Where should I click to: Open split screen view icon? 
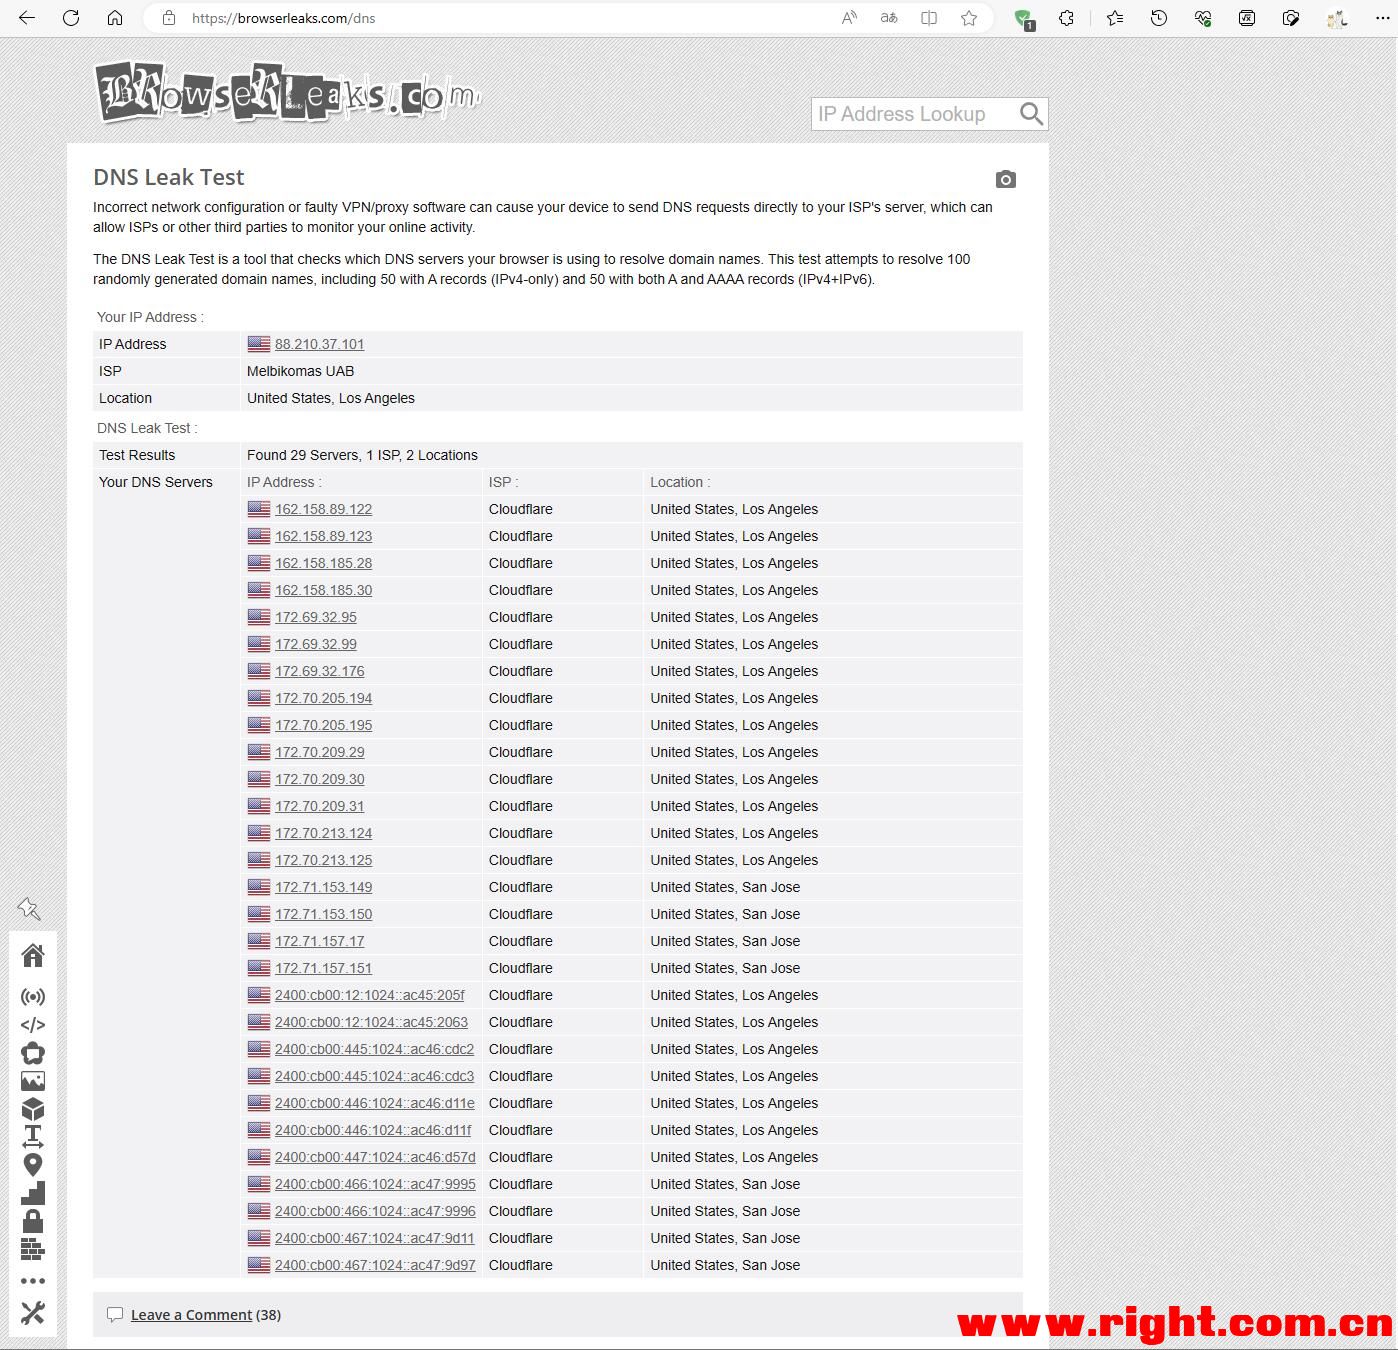point(929,18)
